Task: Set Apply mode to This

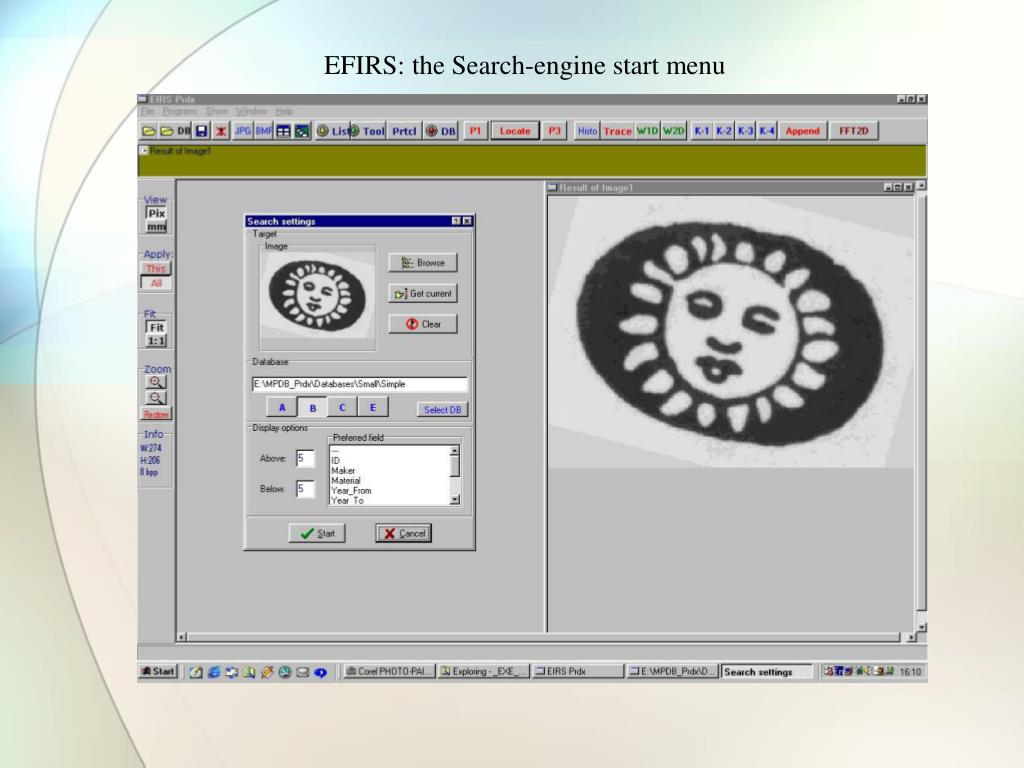Action: click(155, 268)
